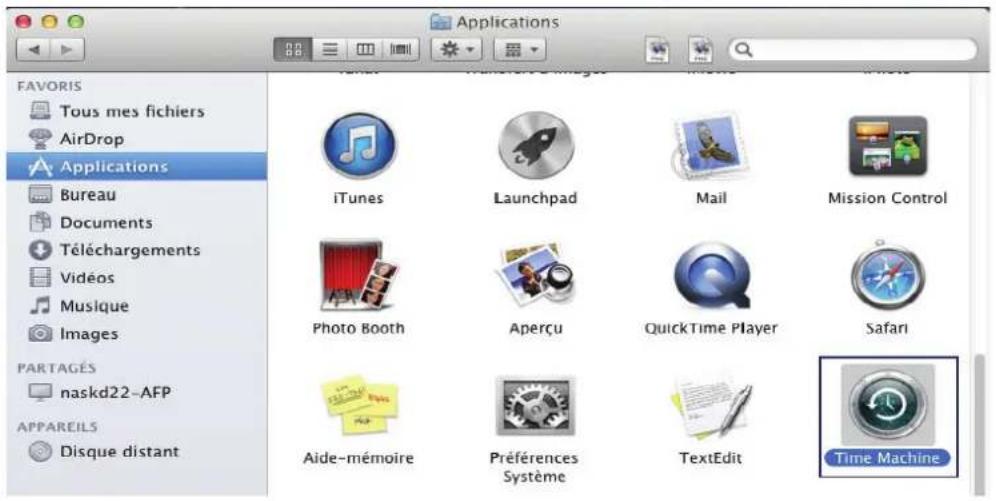The height and width of the screenshot is (501, 996).
Task: Switch to column view
Action: tap(365, 50)
